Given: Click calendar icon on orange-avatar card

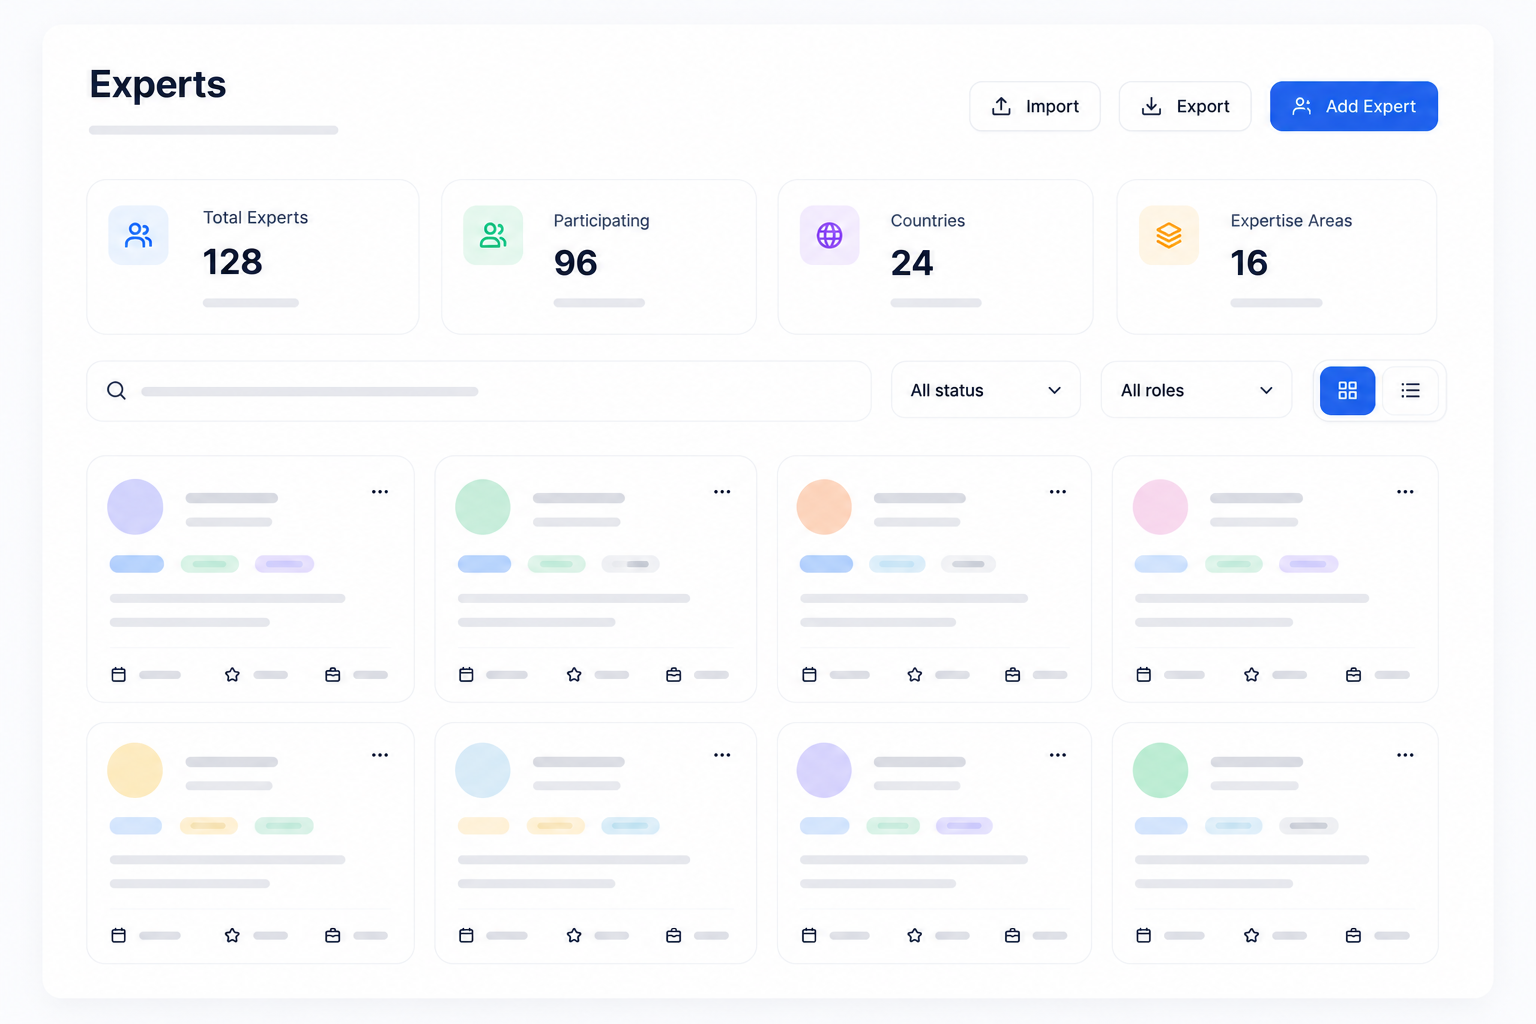Looking at the screenshot, I should coord(809,675).
